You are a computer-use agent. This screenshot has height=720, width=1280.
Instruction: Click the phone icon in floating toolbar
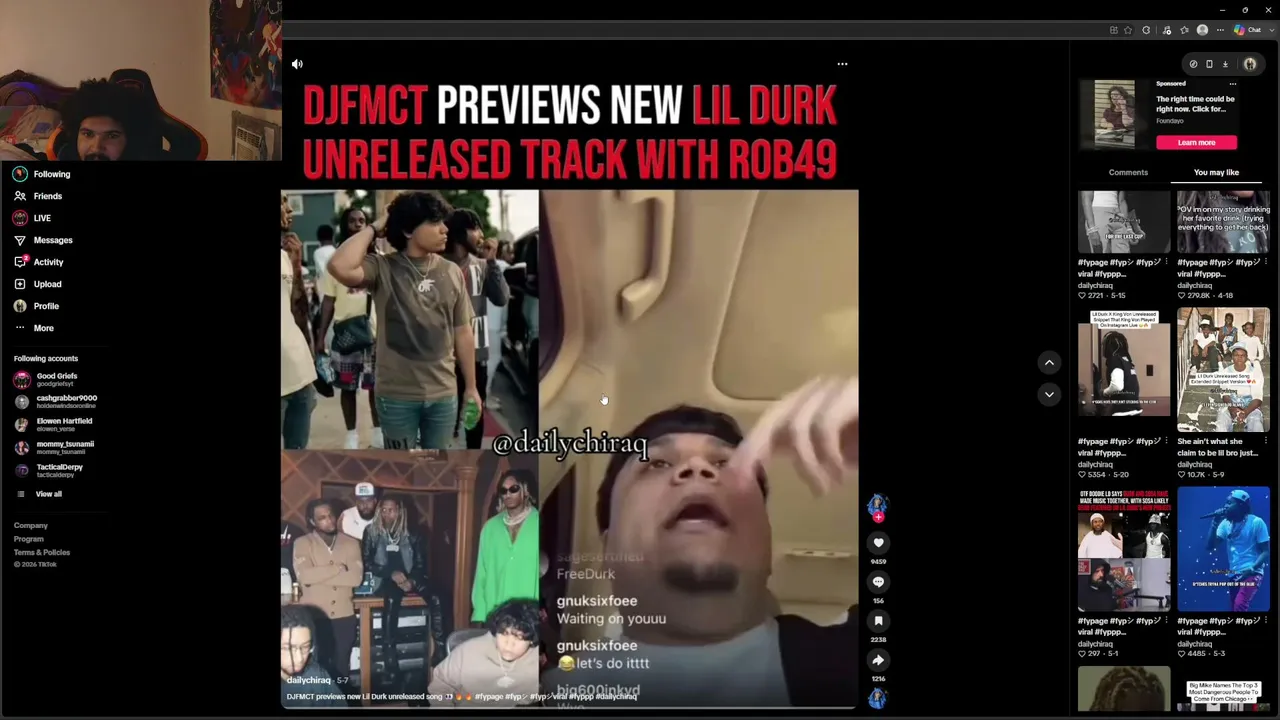(x=1209, y=64)
